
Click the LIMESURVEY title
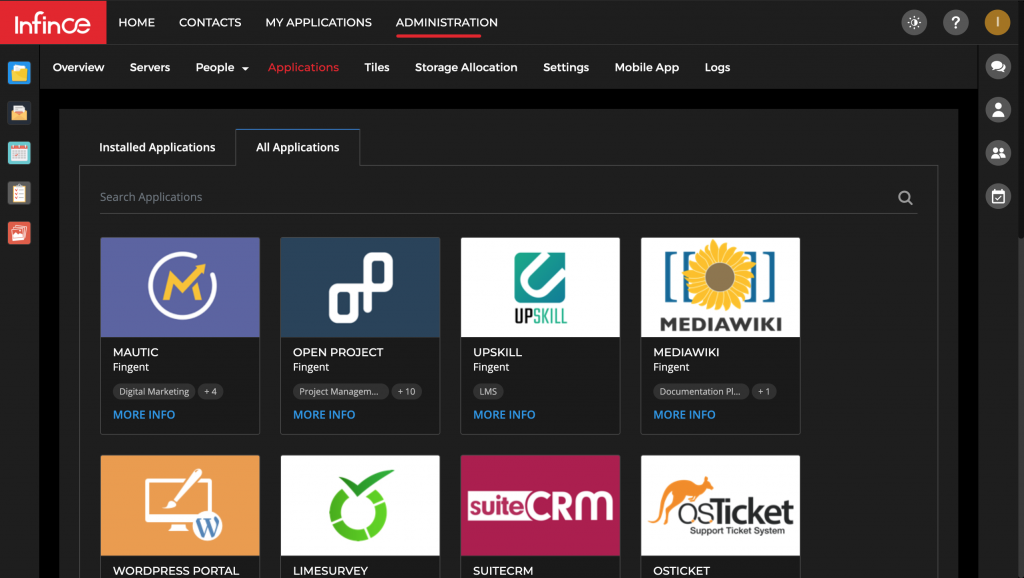[330, 570]
